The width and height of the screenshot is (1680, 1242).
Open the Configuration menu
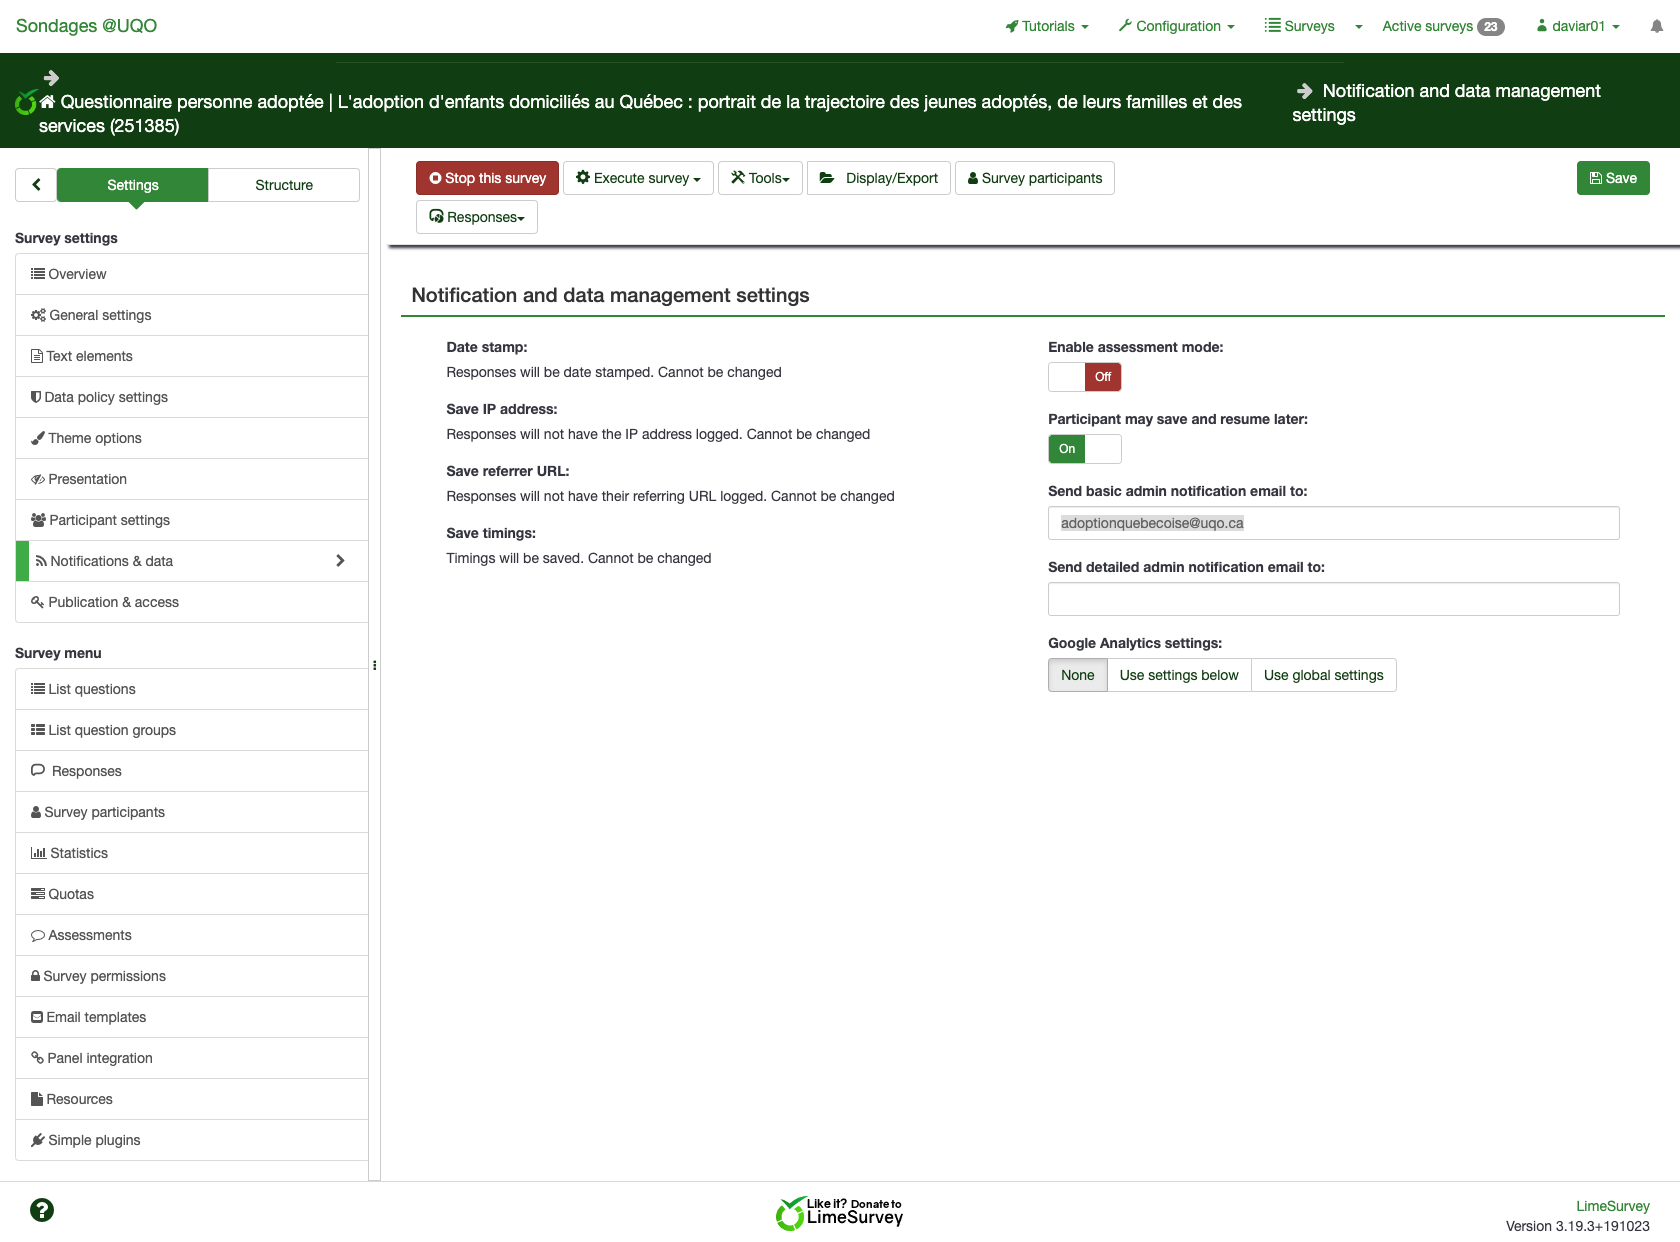click(1177, 27)
